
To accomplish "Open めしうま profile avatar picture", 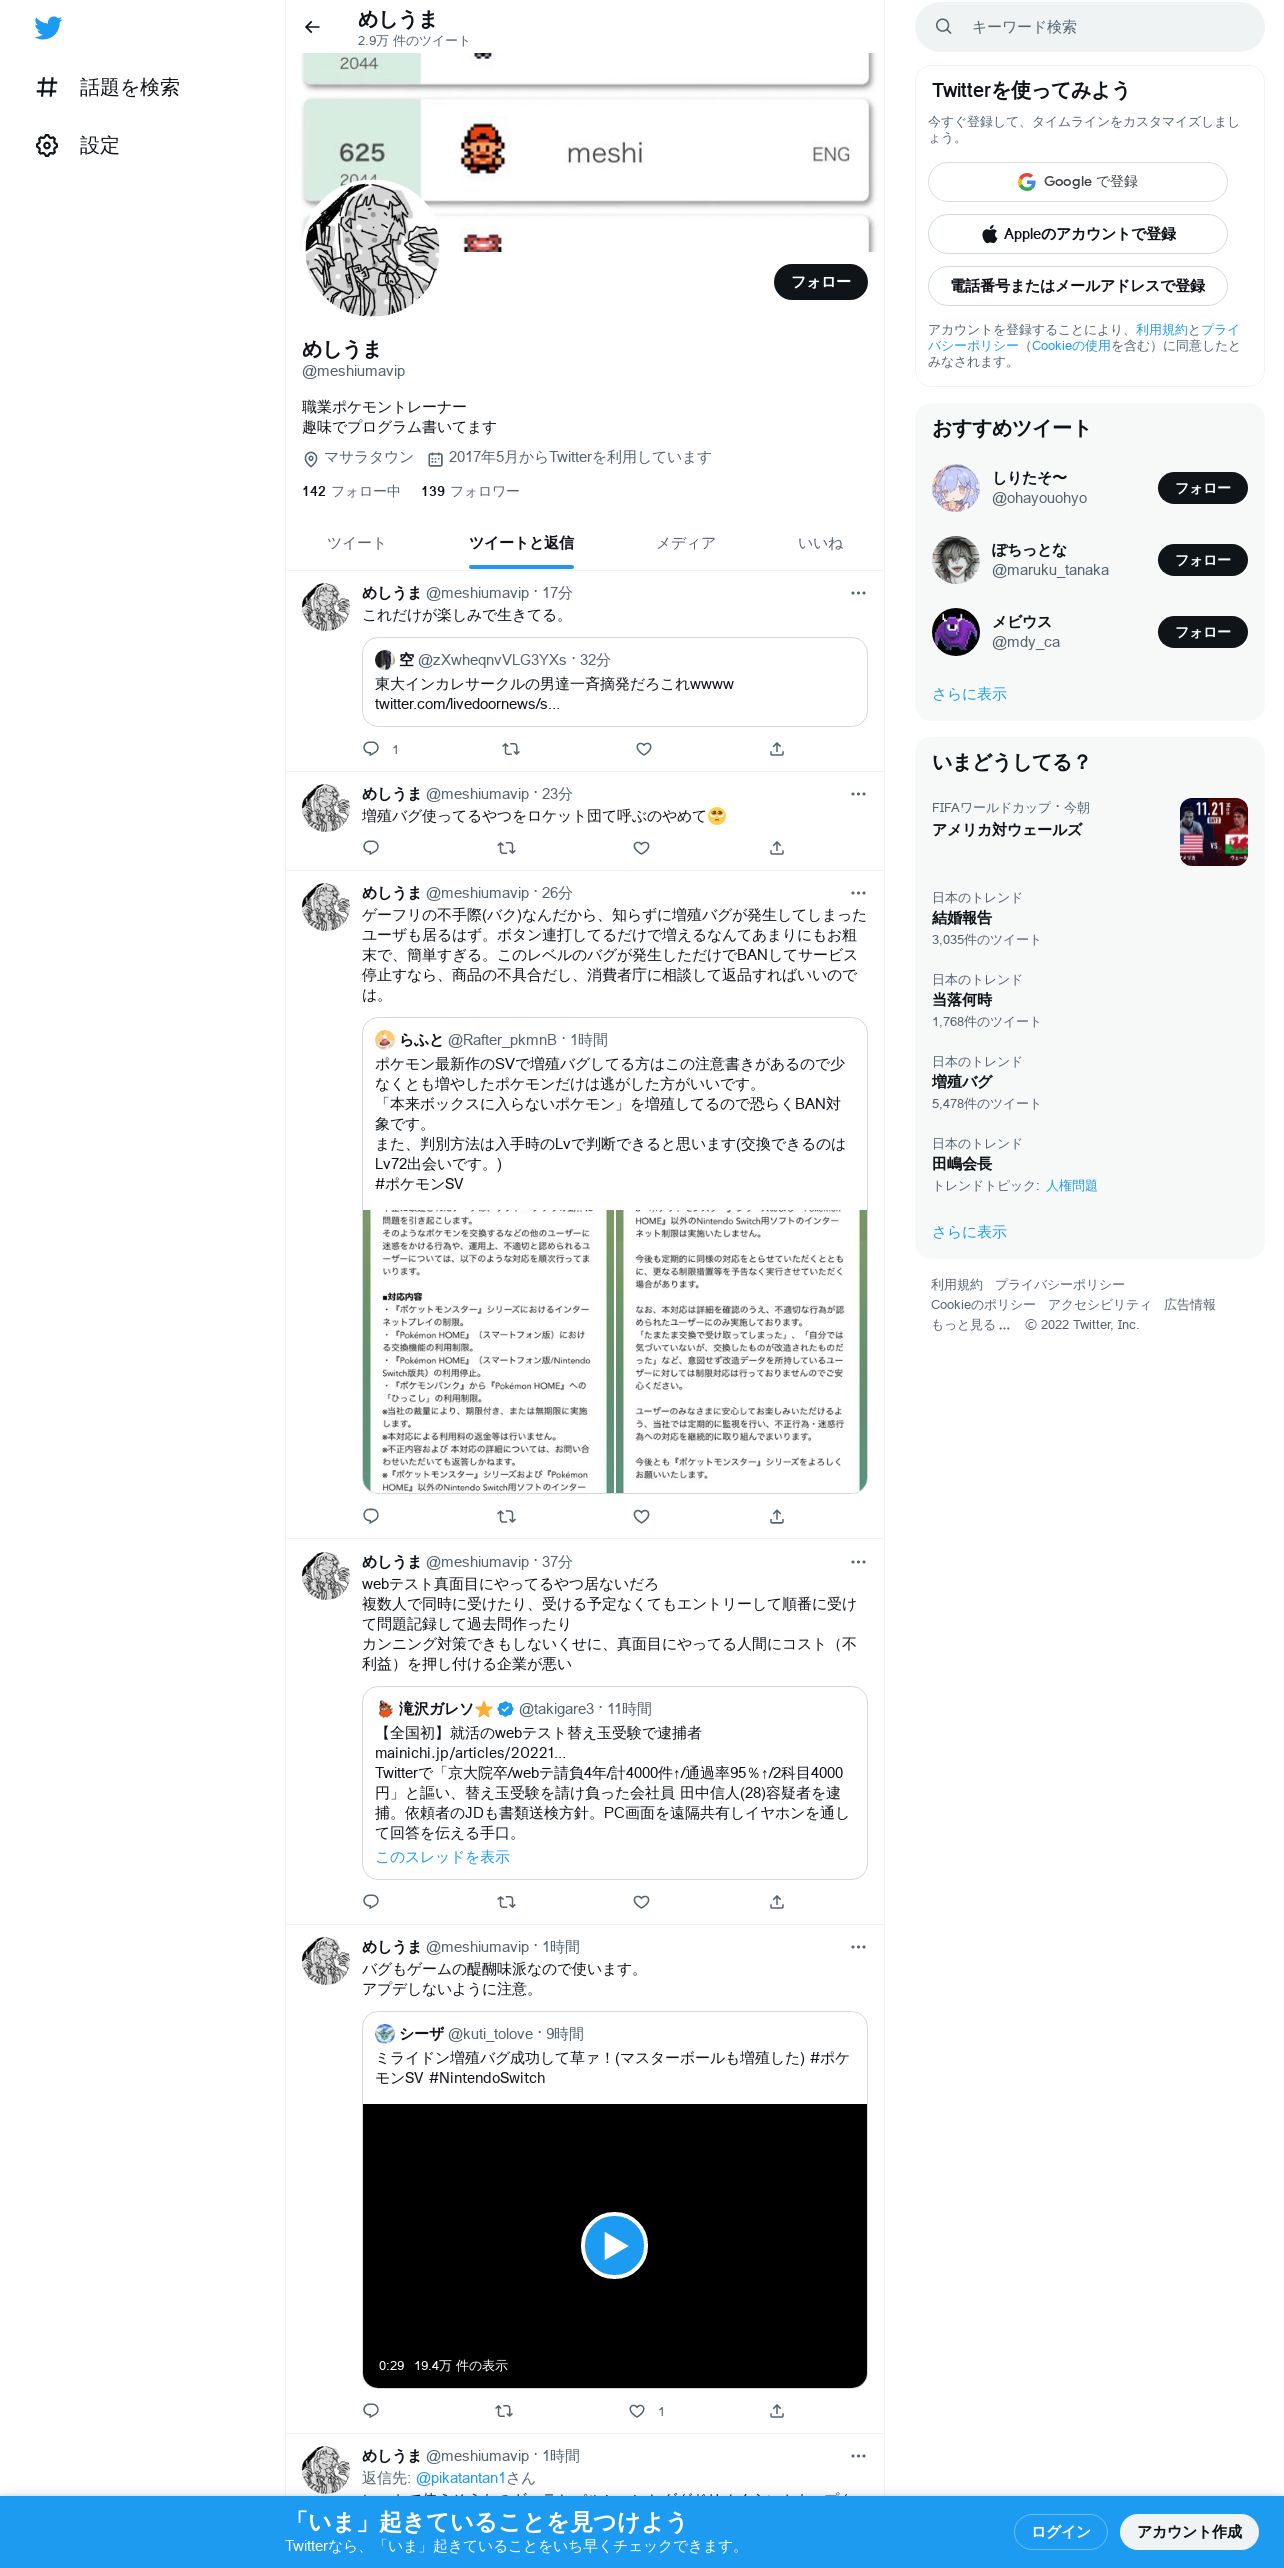I will [x=371, y=249].
